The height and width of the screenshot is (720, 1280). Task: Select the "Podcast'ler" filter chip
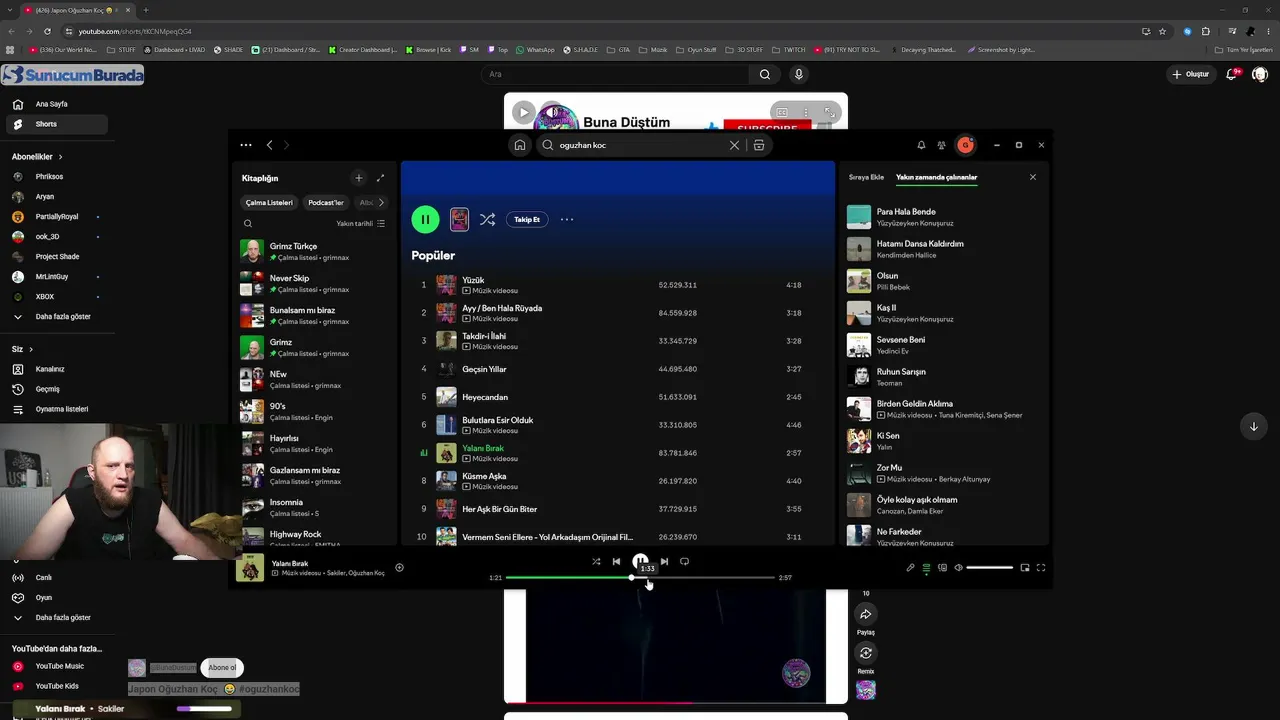pyautogui.click(x=326, y=202)
